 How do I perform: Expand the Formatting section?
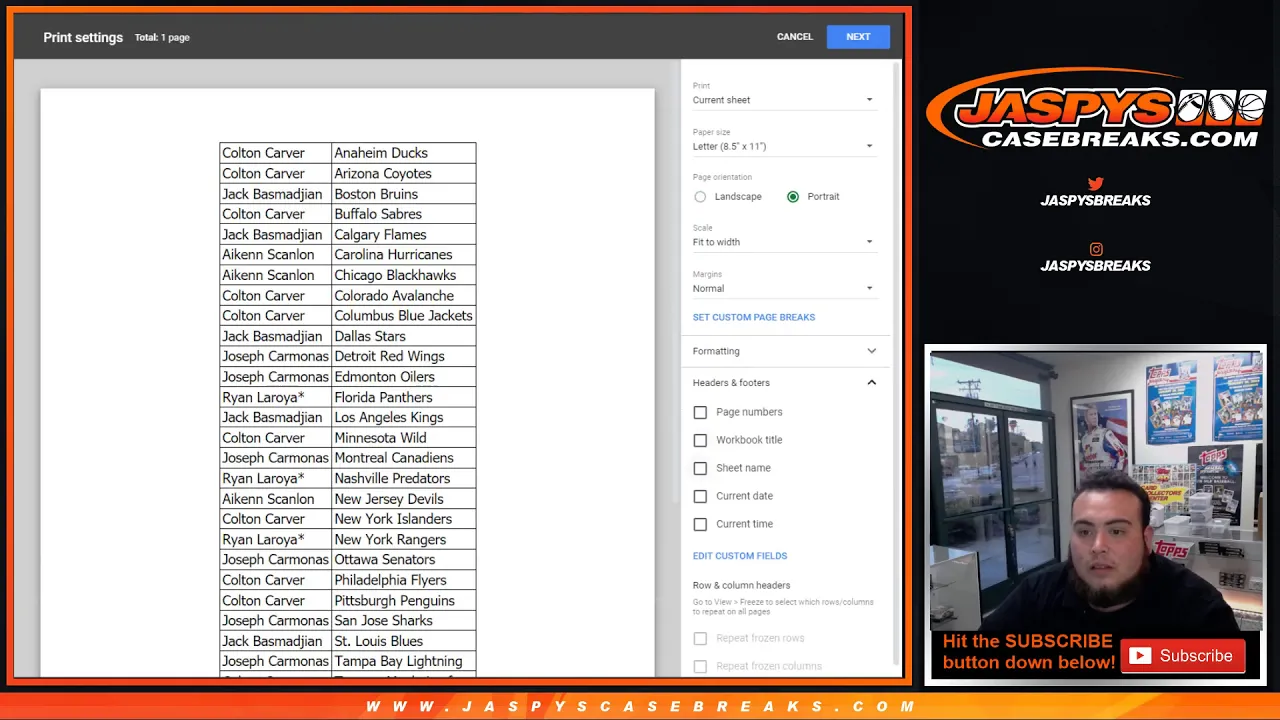point(785,351)
